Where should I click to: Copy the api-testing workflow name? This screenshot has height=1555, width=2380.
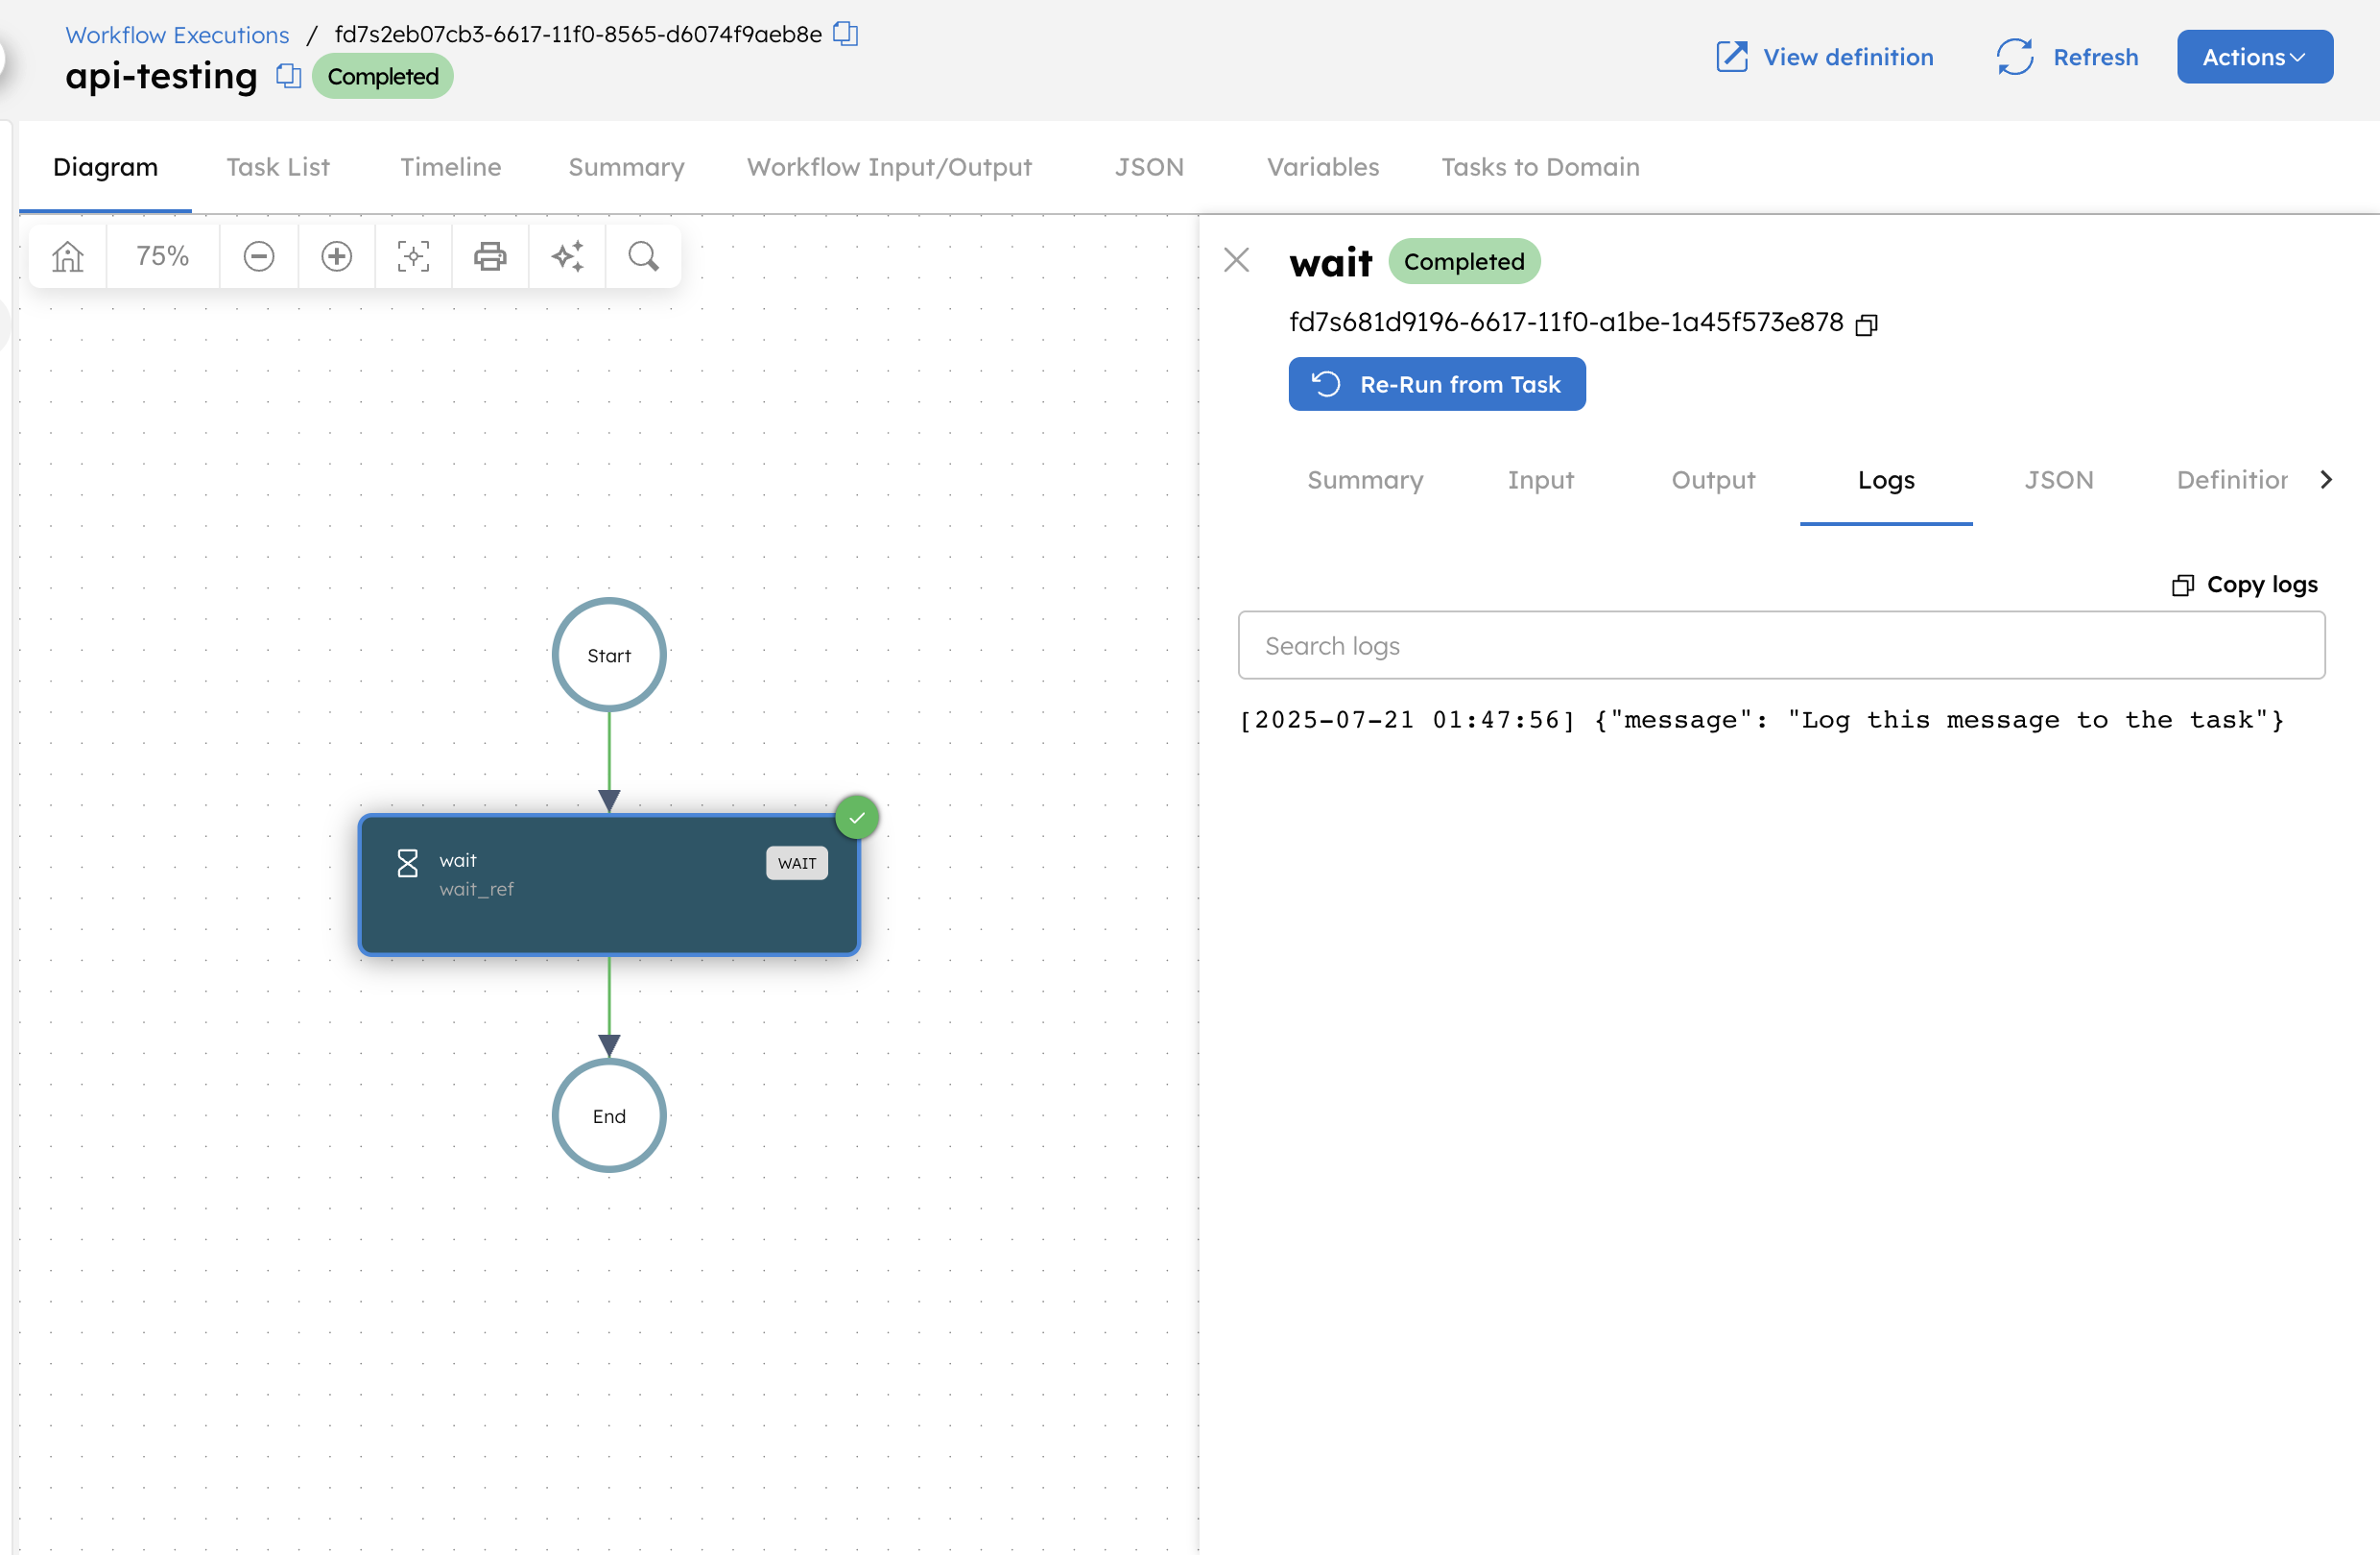(288, 76)
